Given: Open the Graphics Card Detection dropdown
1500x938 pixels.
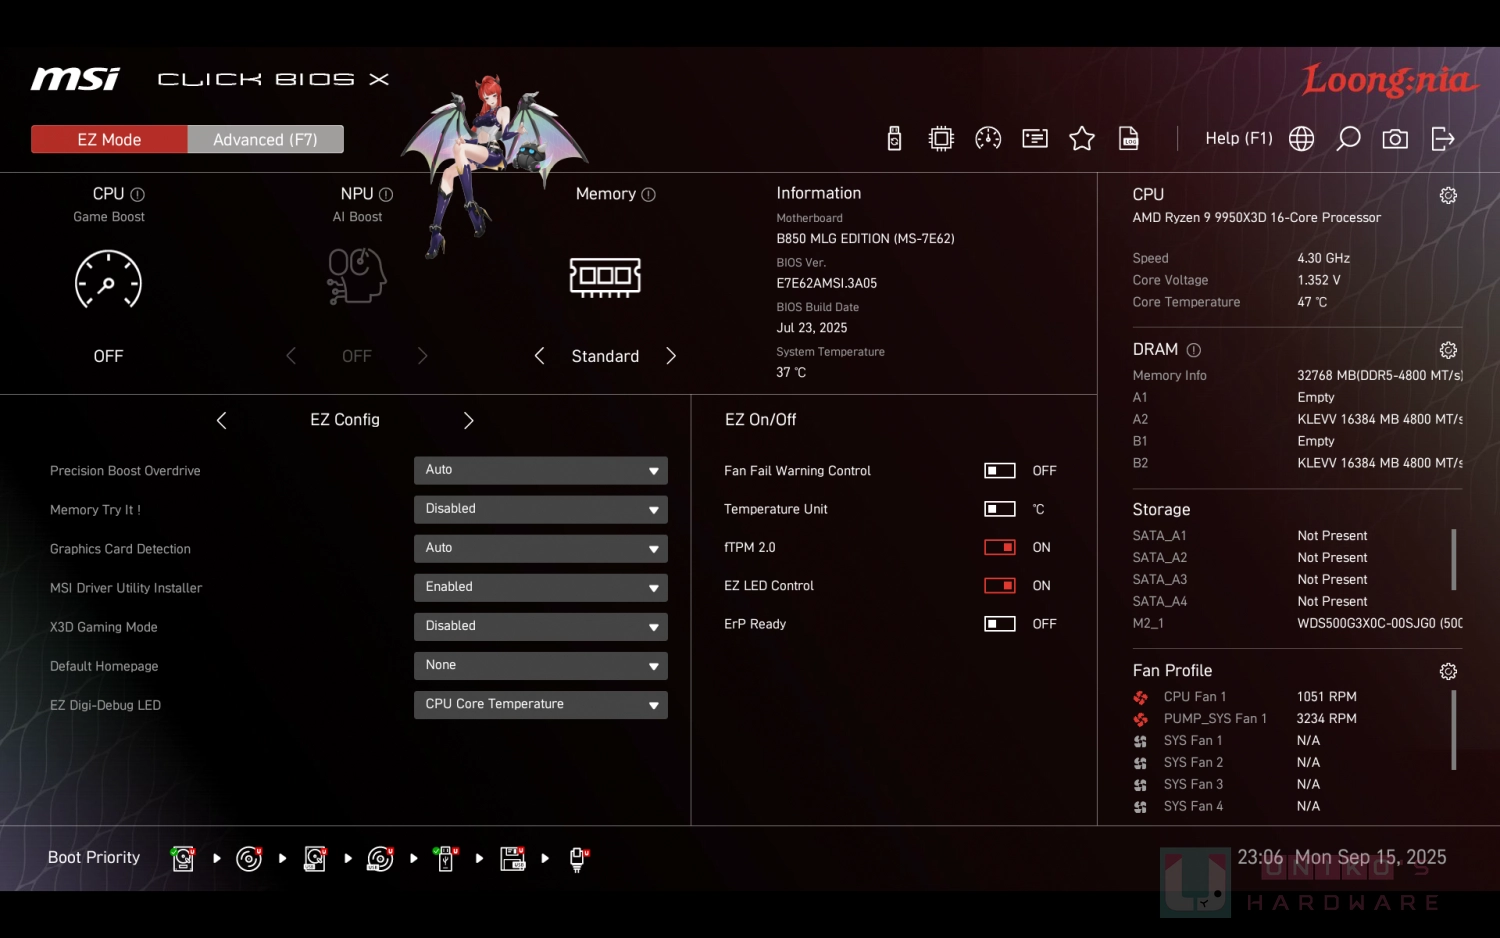Looking at the screenshot, I should 541,548.
